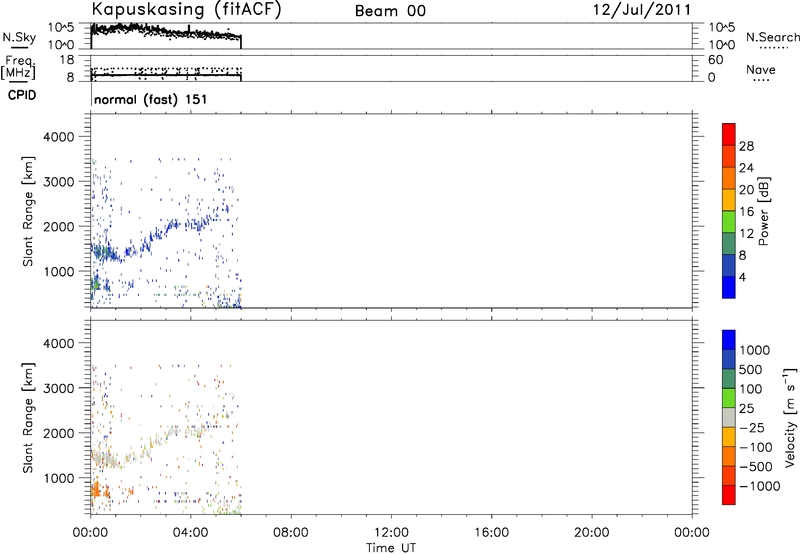Click the 'Power [dB]' colorbar title
Screen dimensions: 800x554
763,211
